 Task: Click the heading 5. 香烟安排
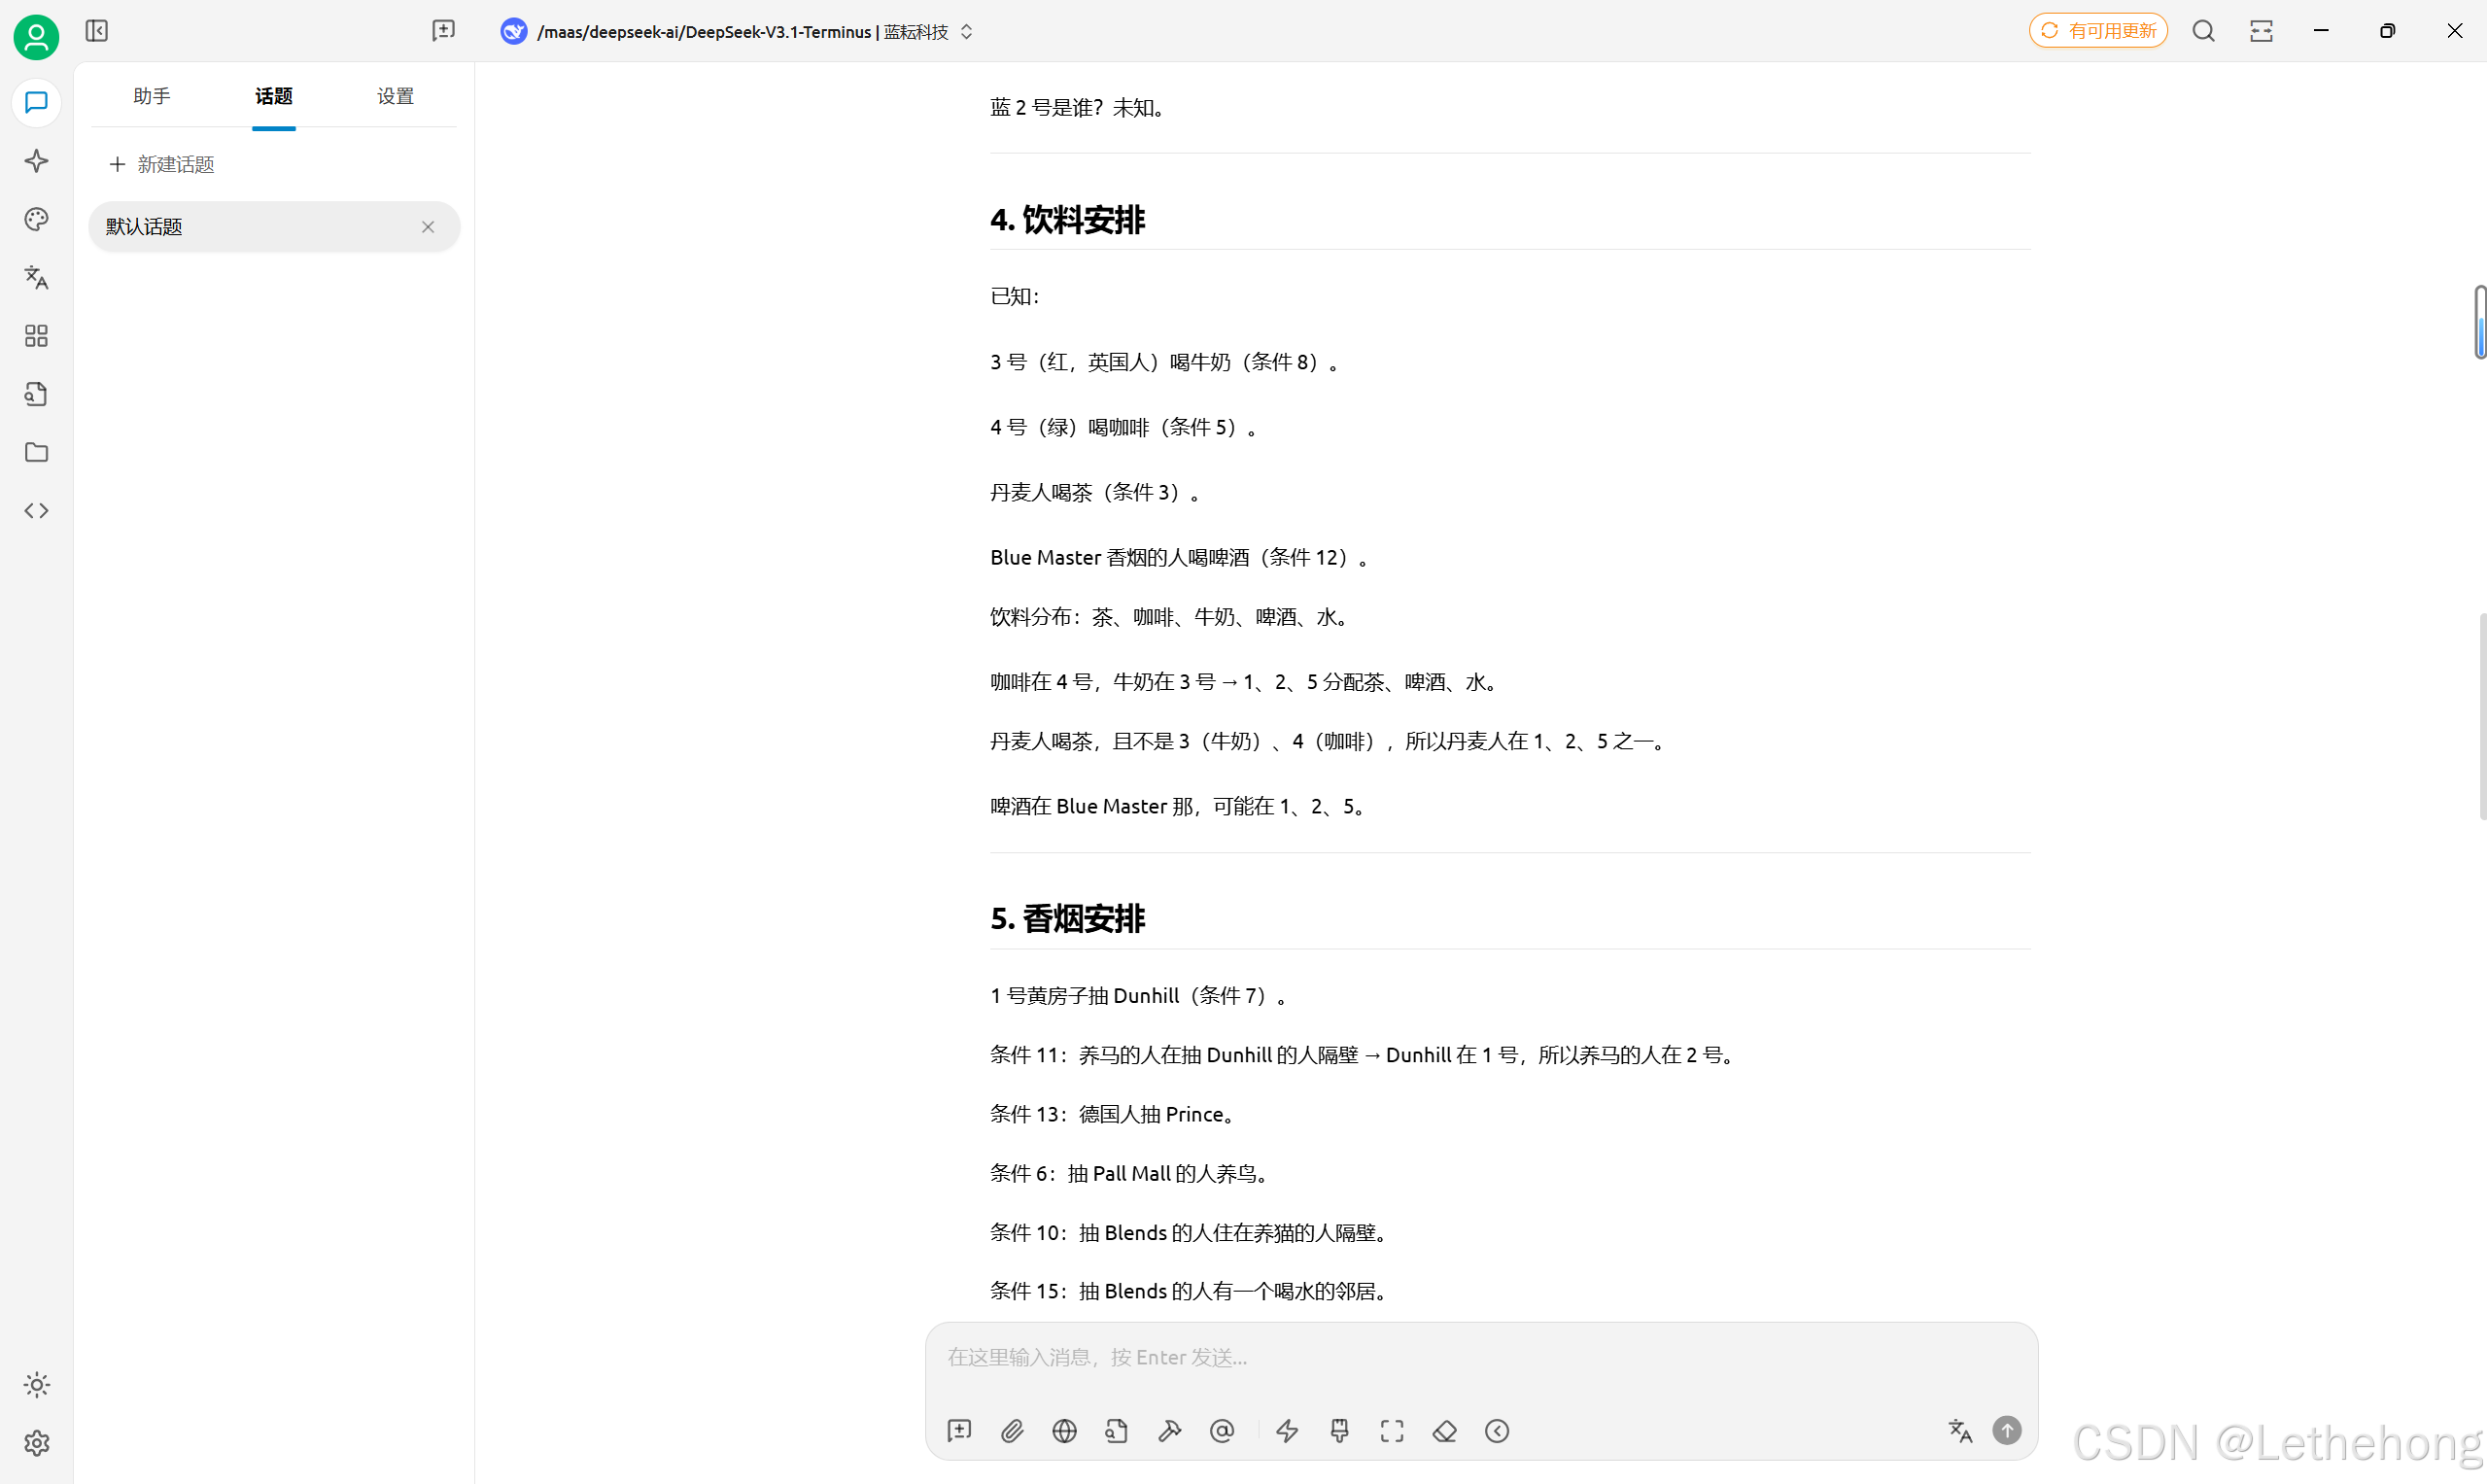click(x=1067, y=919)
